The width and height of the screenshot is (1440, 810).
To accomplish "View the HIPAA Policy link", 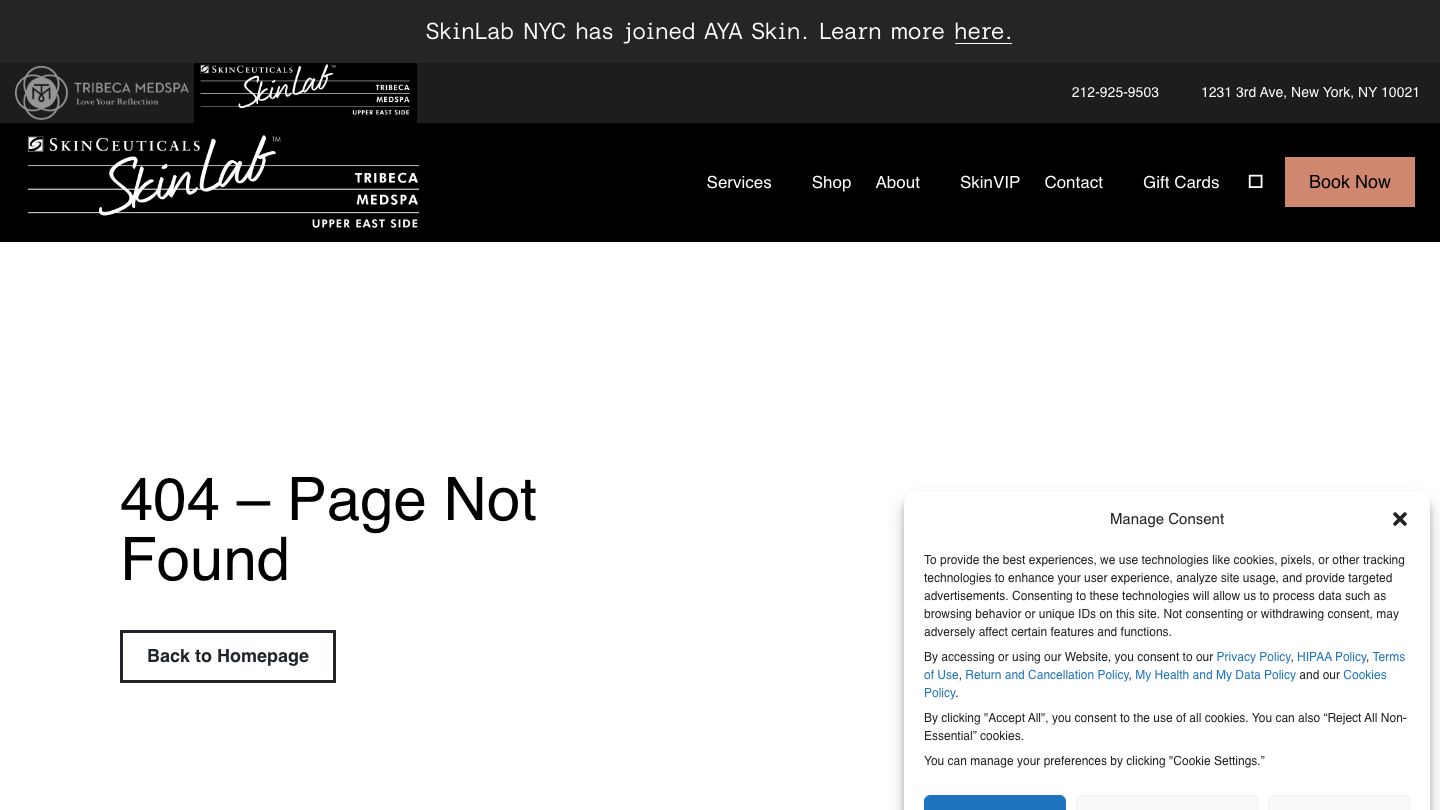I will pos(1331,657).
